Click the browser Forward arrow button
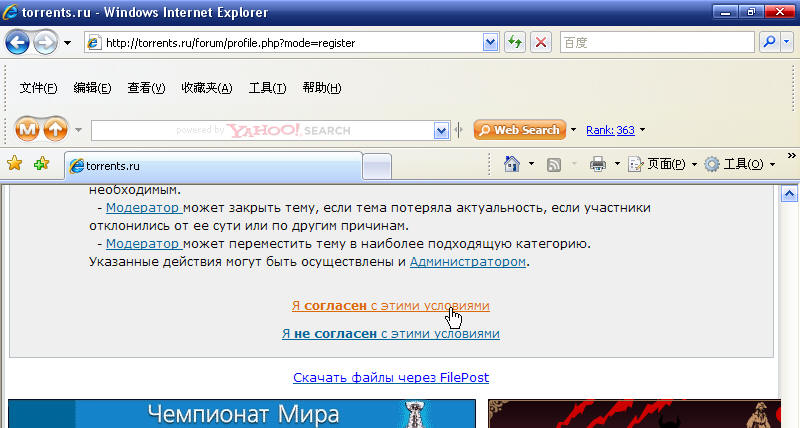Image resolution: width=800 pixels, height=428 pixels. coord(45,43)
